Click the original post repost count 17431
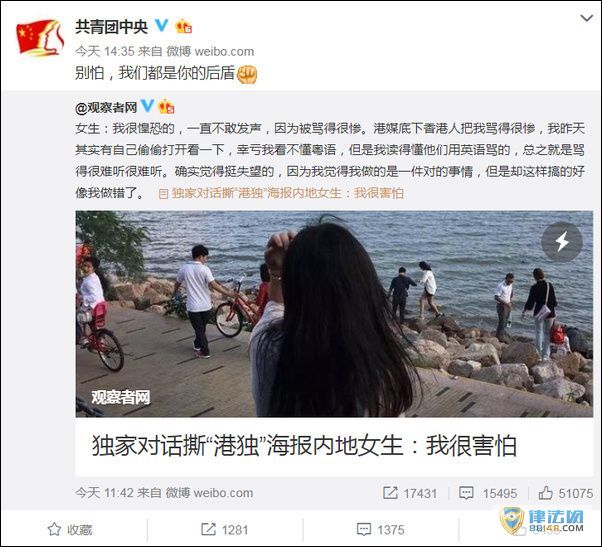Screen dimensions: 602x547 tap(410, 493)
